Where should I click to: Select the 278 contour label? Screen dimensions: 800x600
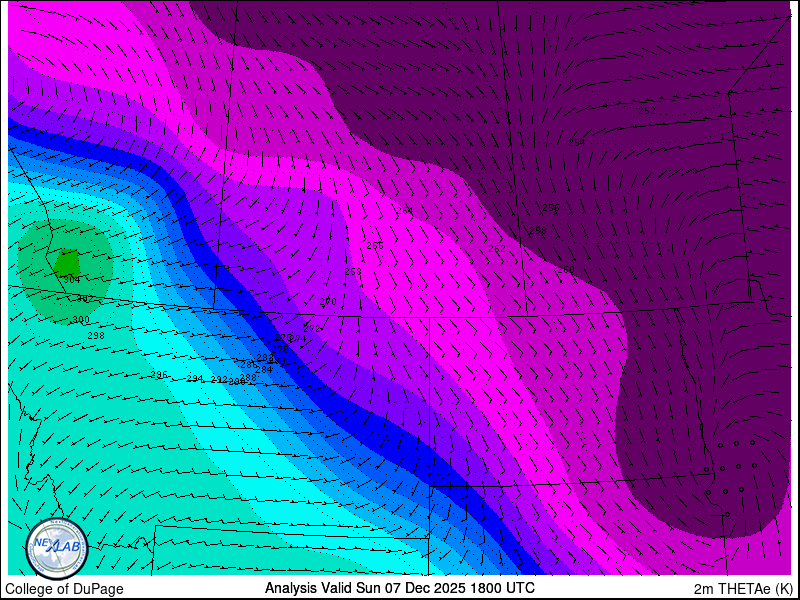tap(280, 349)
